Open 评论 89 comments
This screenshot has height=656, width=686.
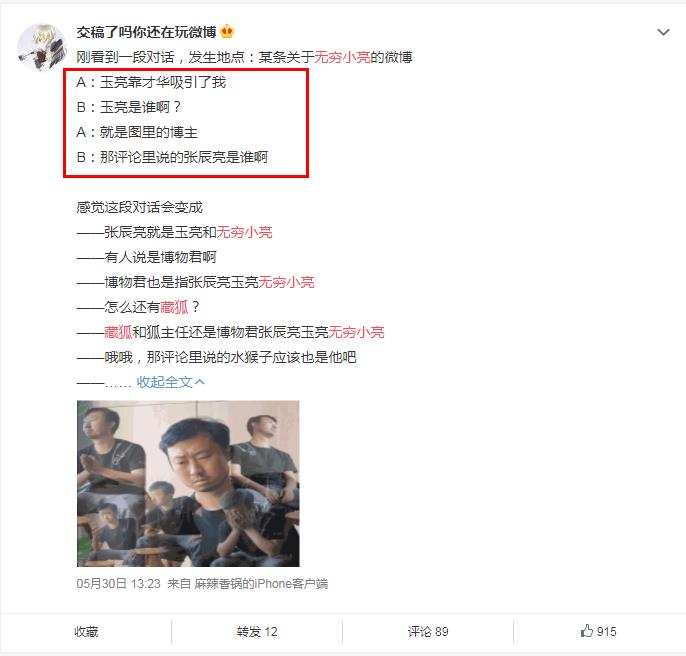(428, 631)
